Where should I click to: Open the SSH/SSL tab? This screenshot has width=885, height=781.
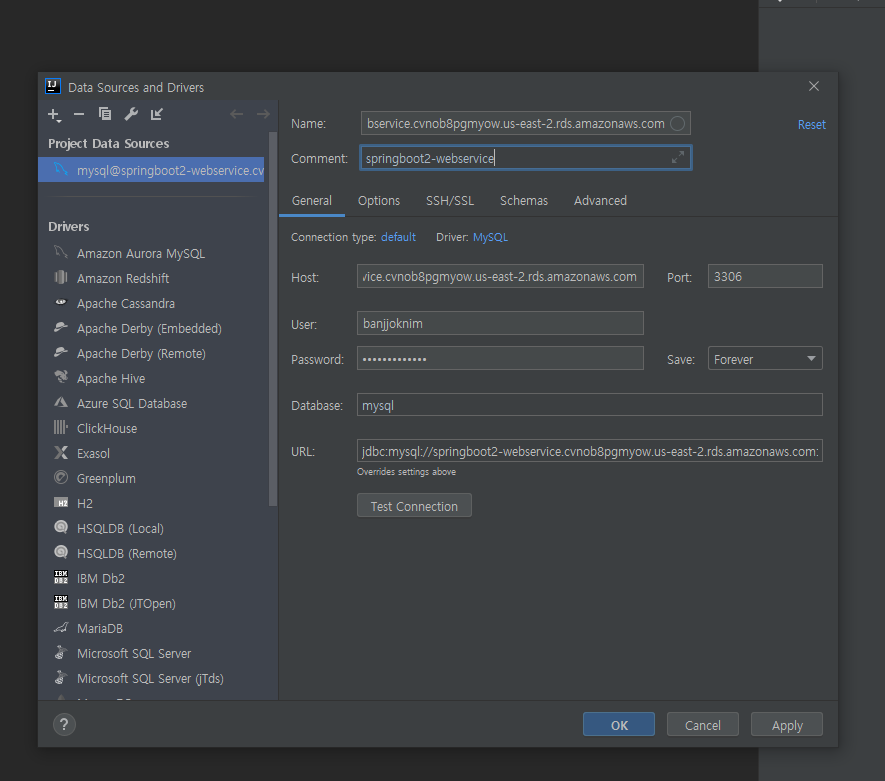click(450, 201)
